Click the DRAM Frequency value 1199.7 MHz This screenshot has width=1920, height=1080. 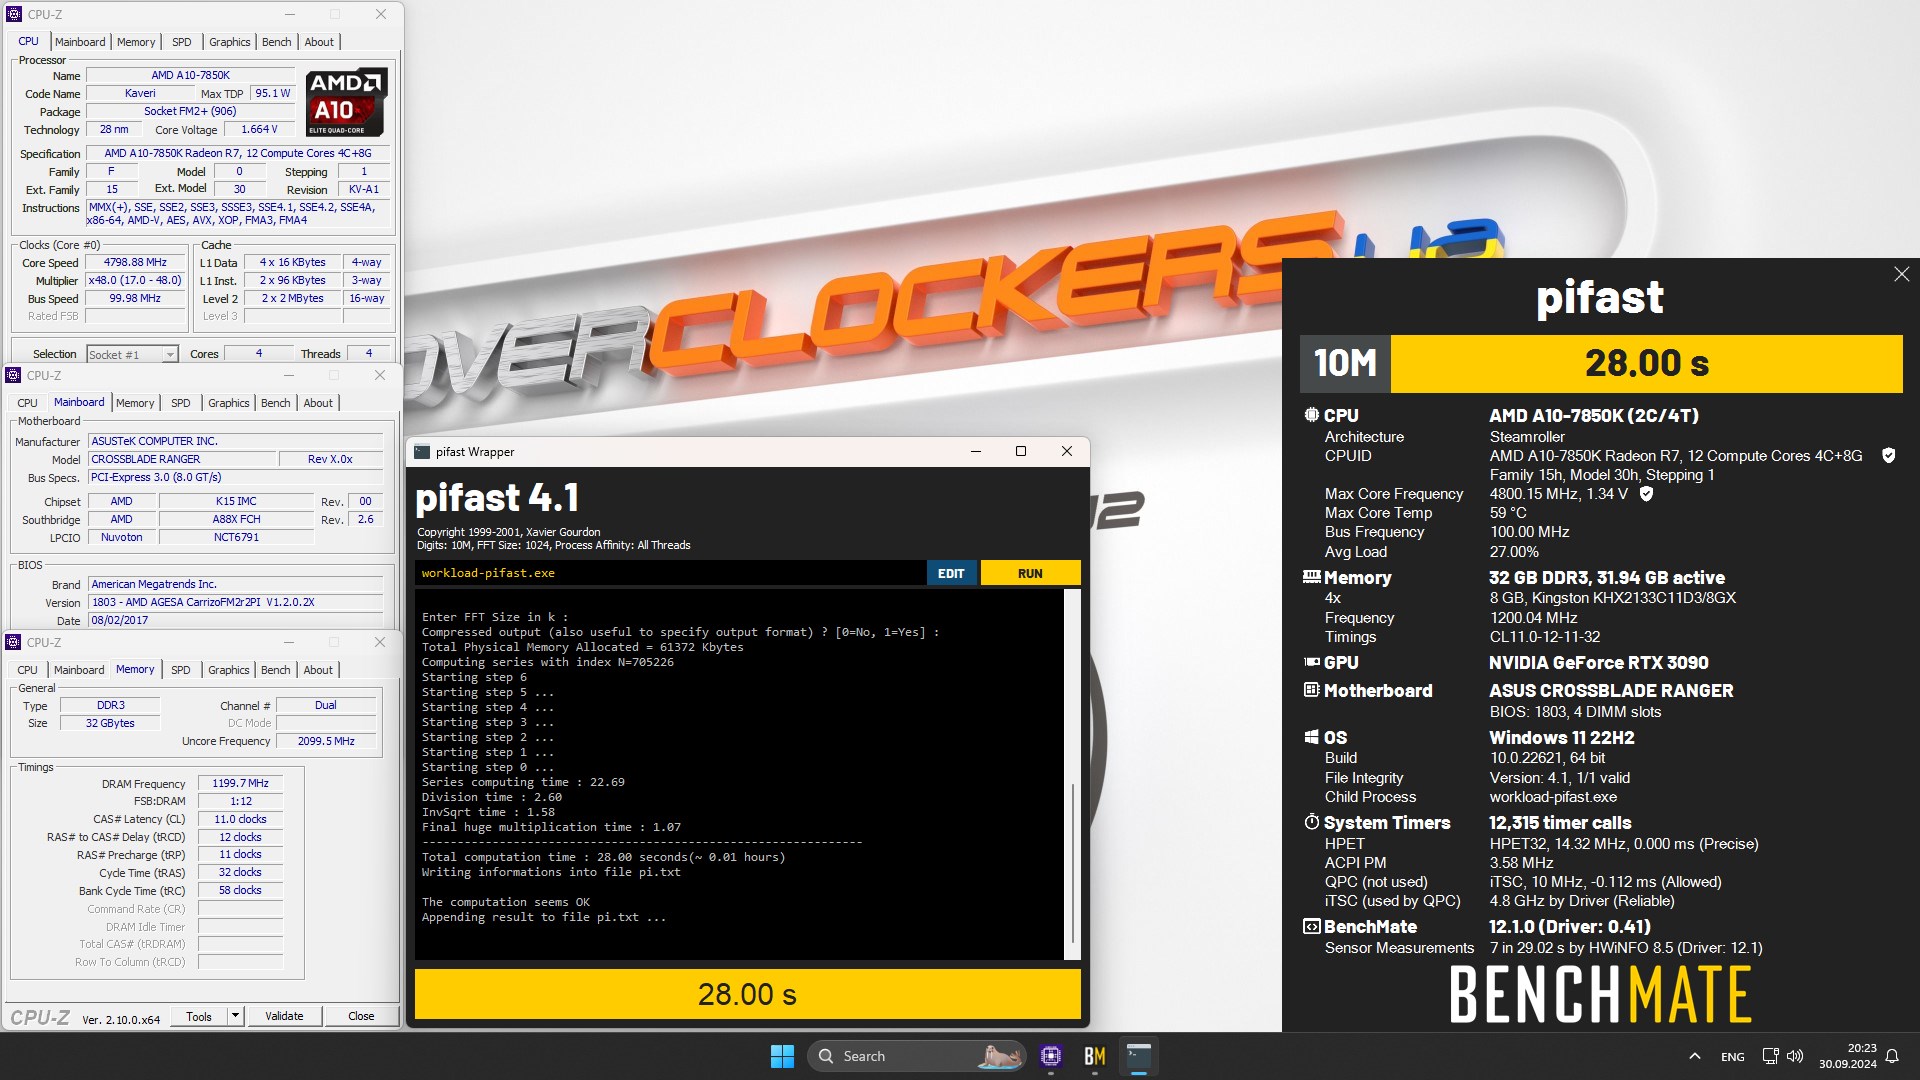click(x=240, y=783)
